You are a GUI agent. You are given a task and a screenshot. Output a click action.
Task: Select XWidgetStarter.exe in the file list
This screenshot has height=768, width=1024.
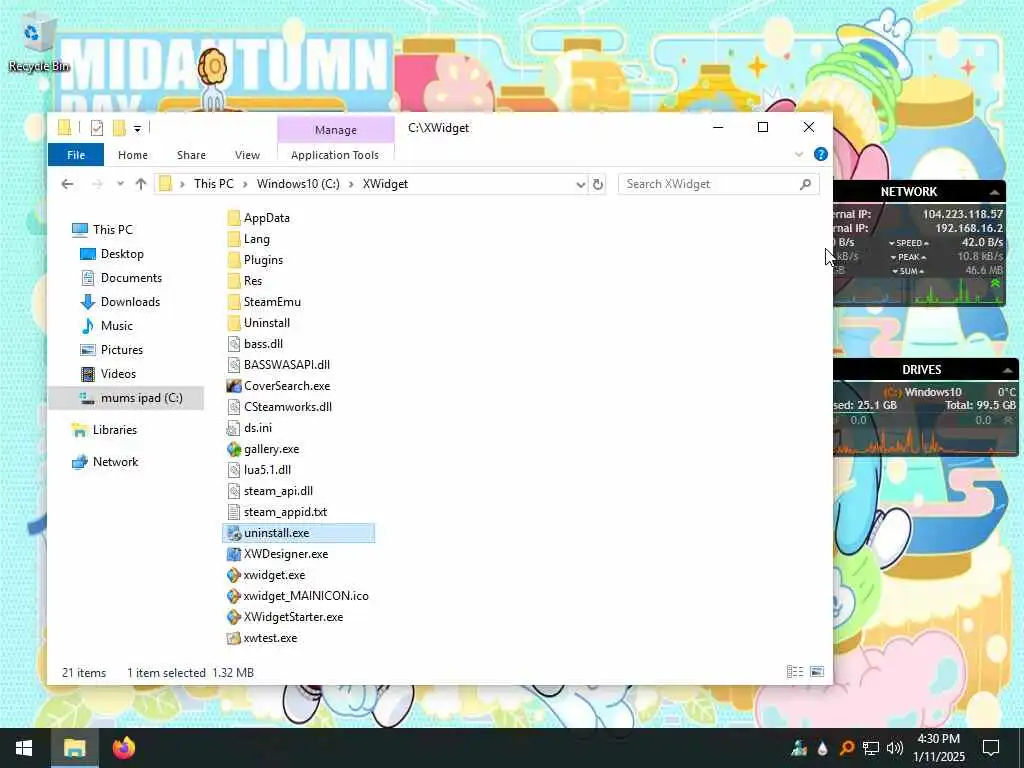(285, 616)
